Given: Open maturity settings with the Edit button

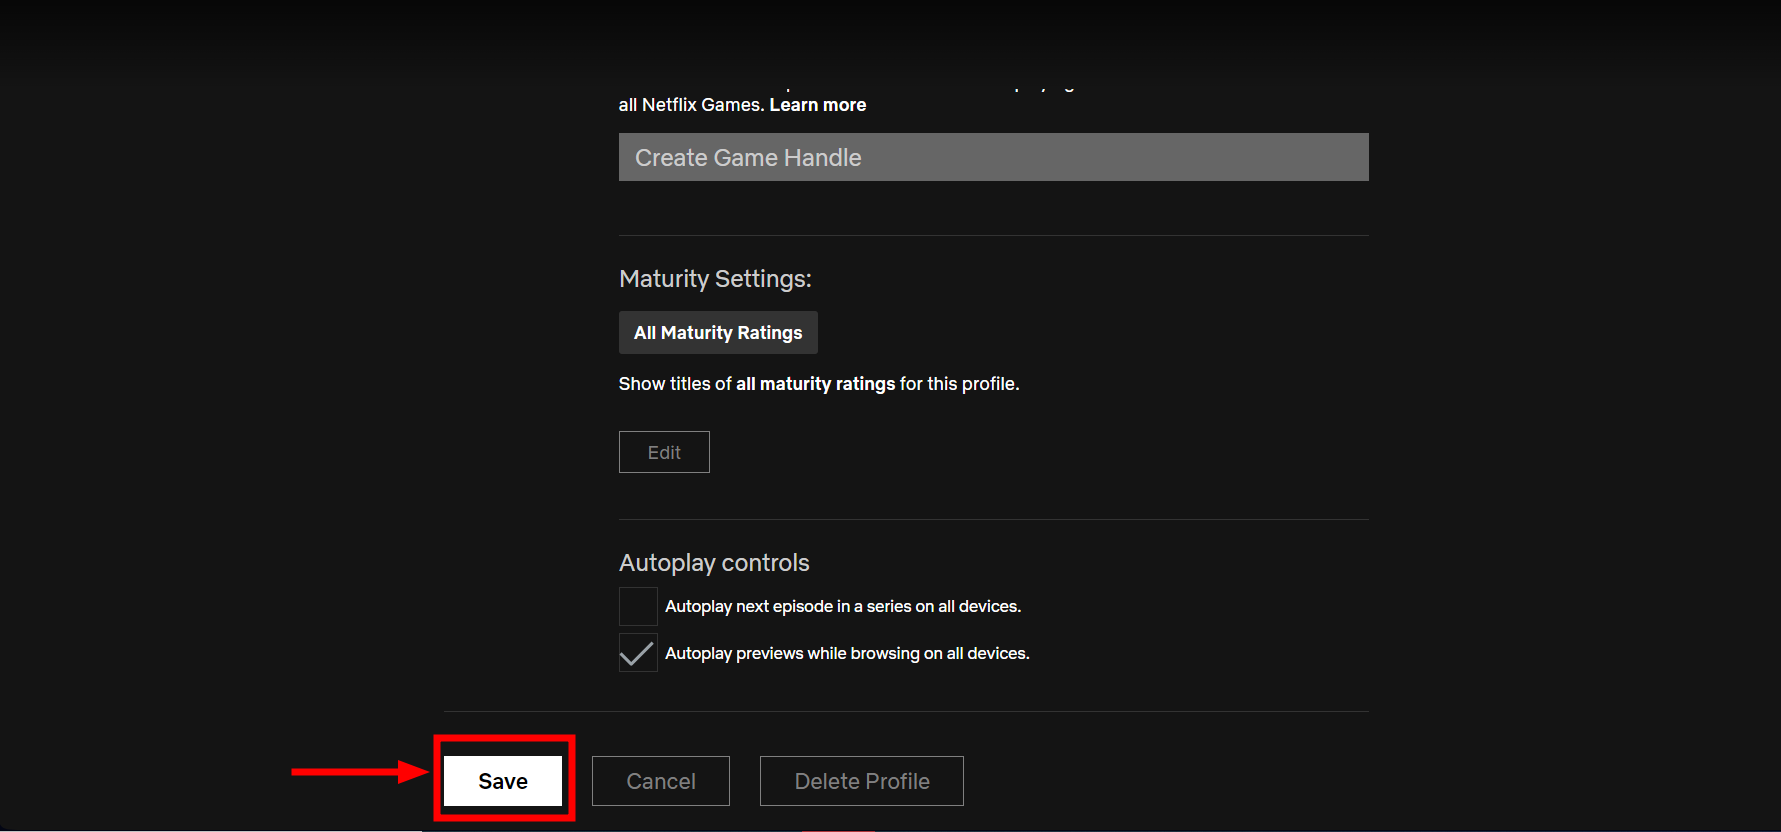Looking at the screenshot, I should point(664,452).
